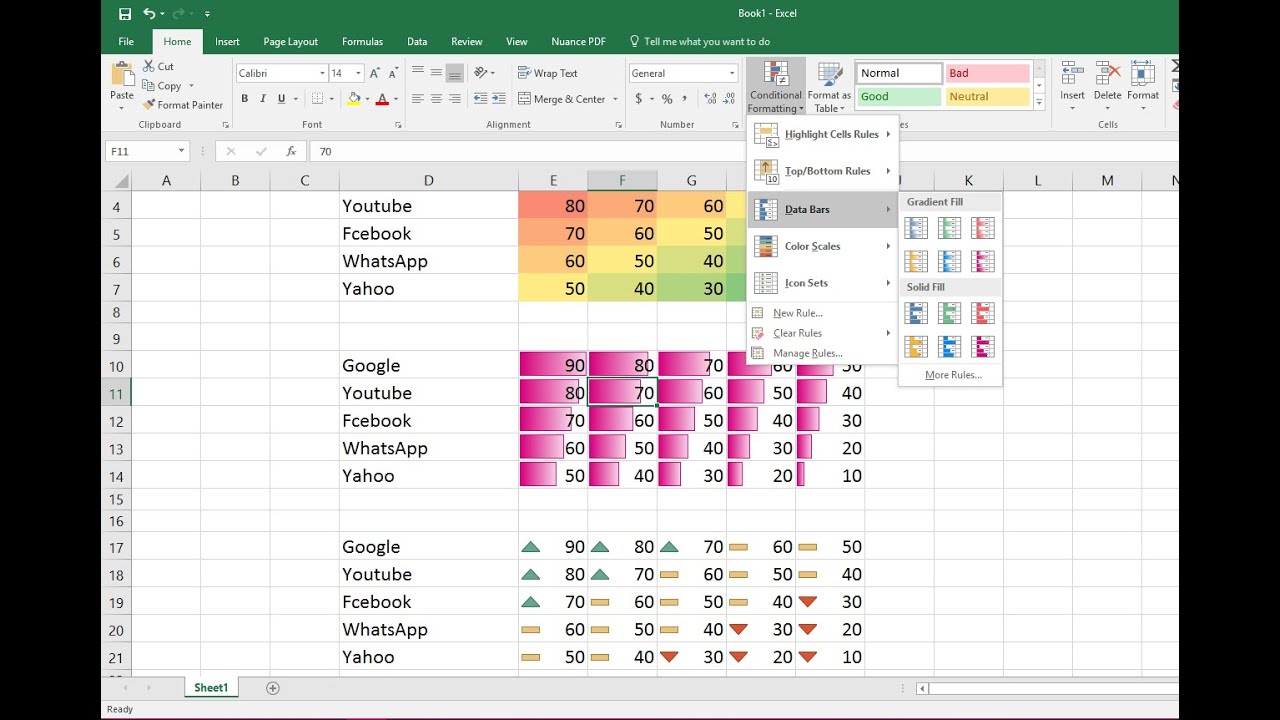This screenshot has width=1280, height=720.
Task: Choose the orange solid fill data bar
Action: 916,346
